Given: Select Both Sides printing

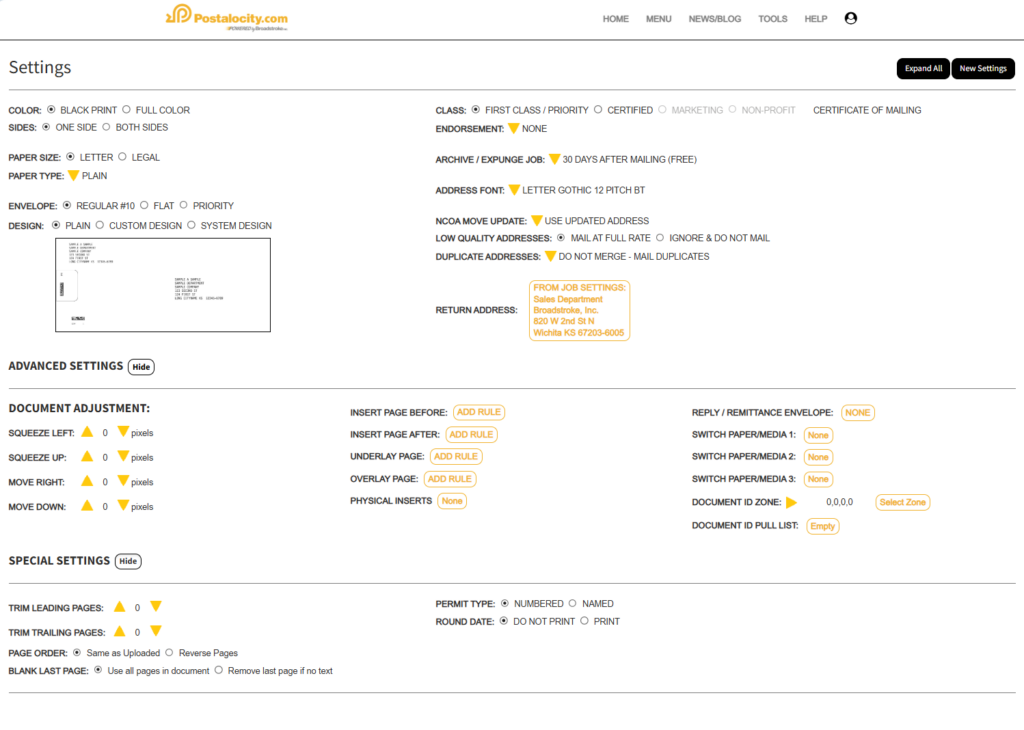Looking at the screenshot, I should (106, 127).
